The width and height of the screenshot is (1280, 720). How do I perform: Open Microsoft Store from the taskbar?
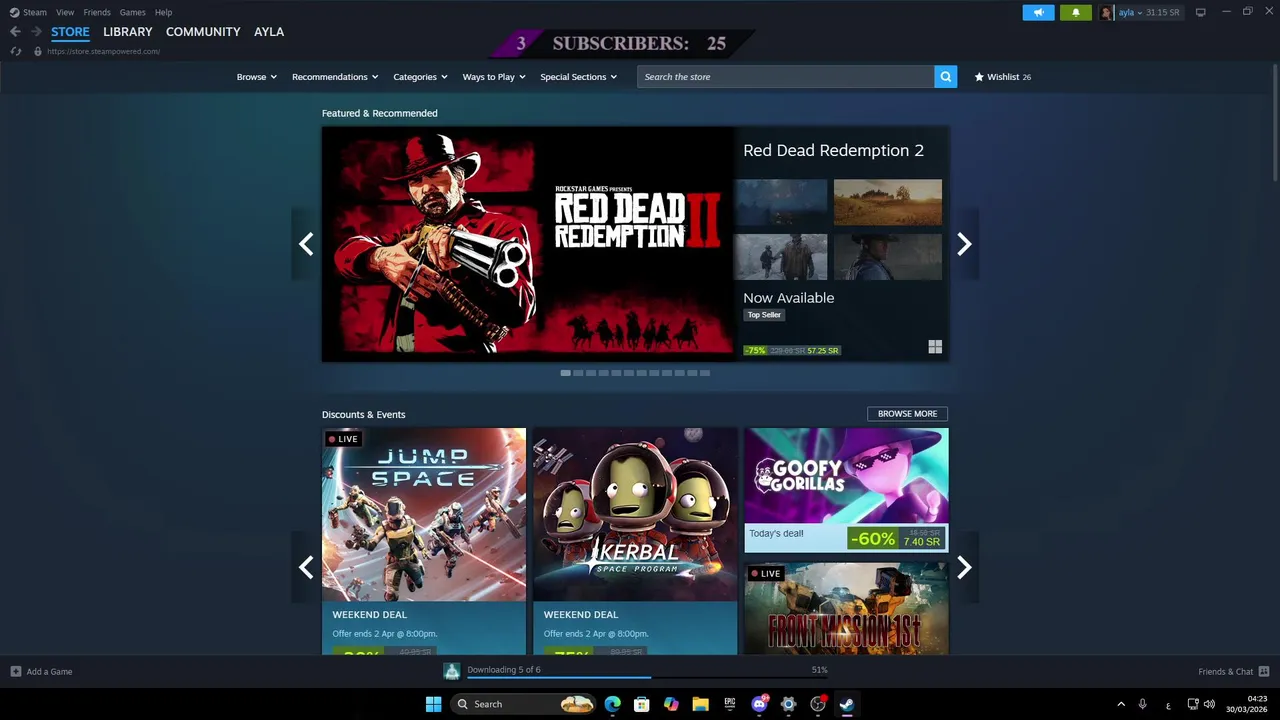642,704
